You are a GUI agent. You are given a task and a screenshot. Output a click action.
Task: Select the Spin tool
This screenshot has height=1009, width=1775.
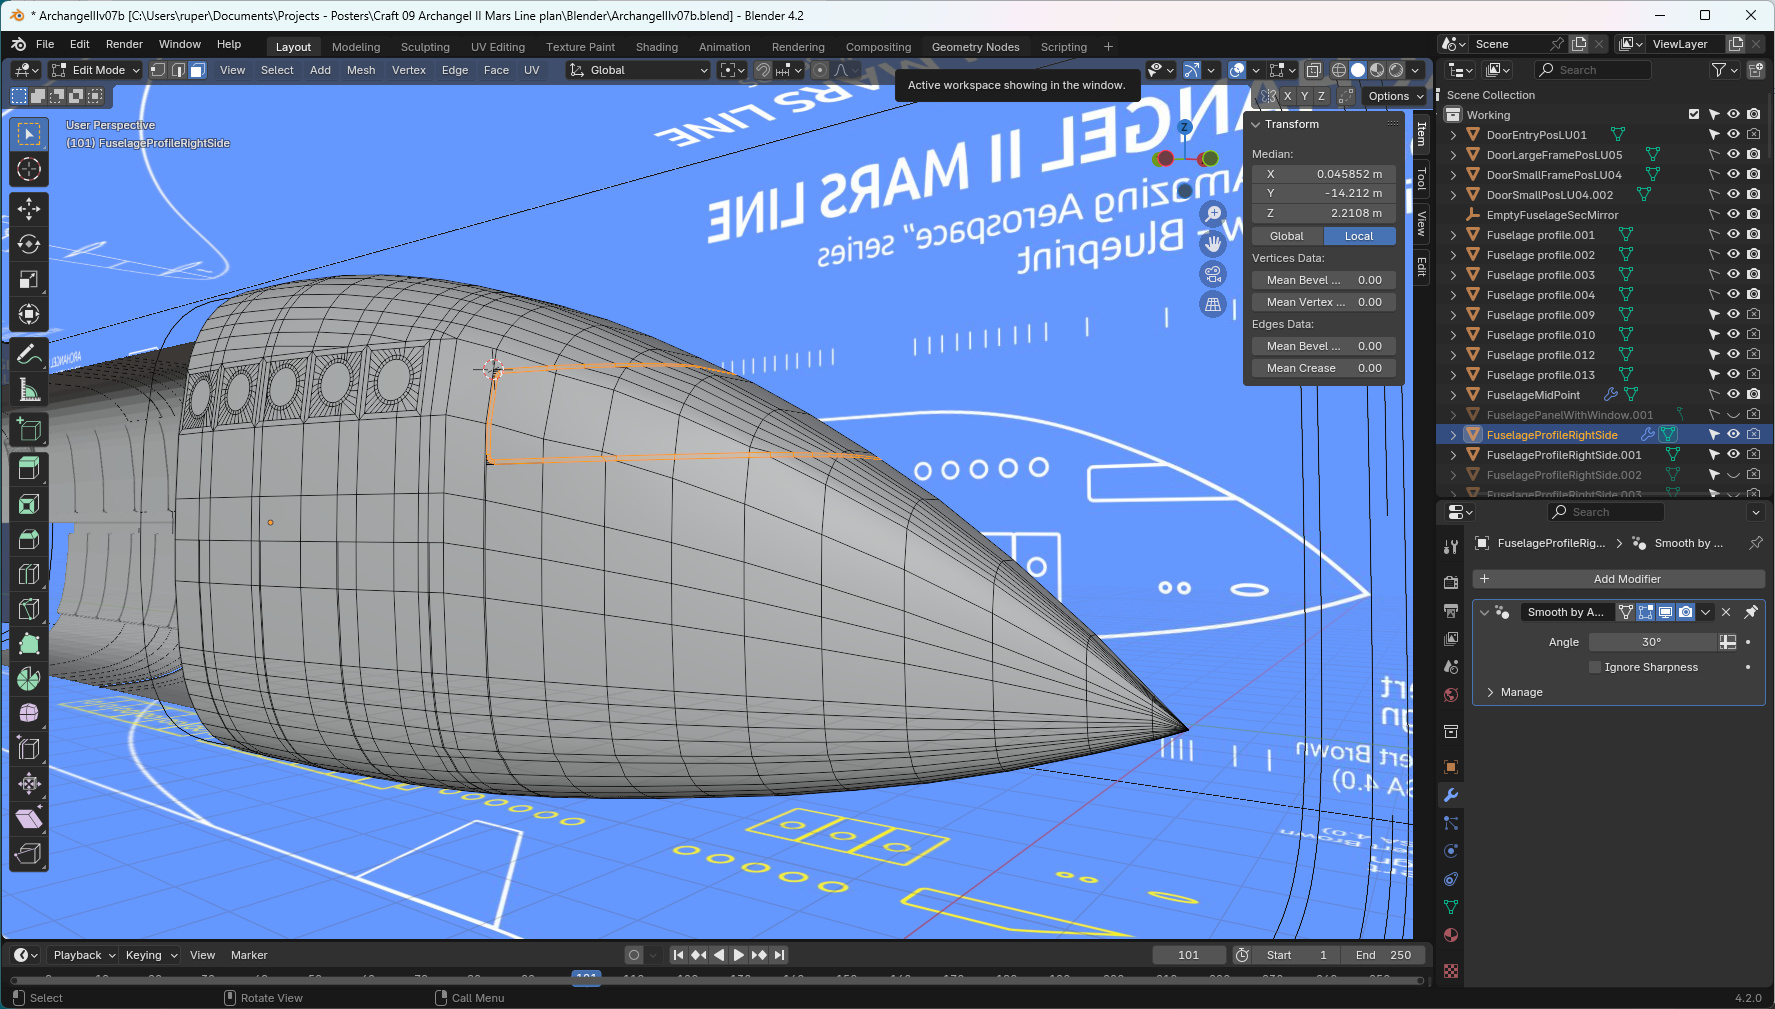click(29, 679)
